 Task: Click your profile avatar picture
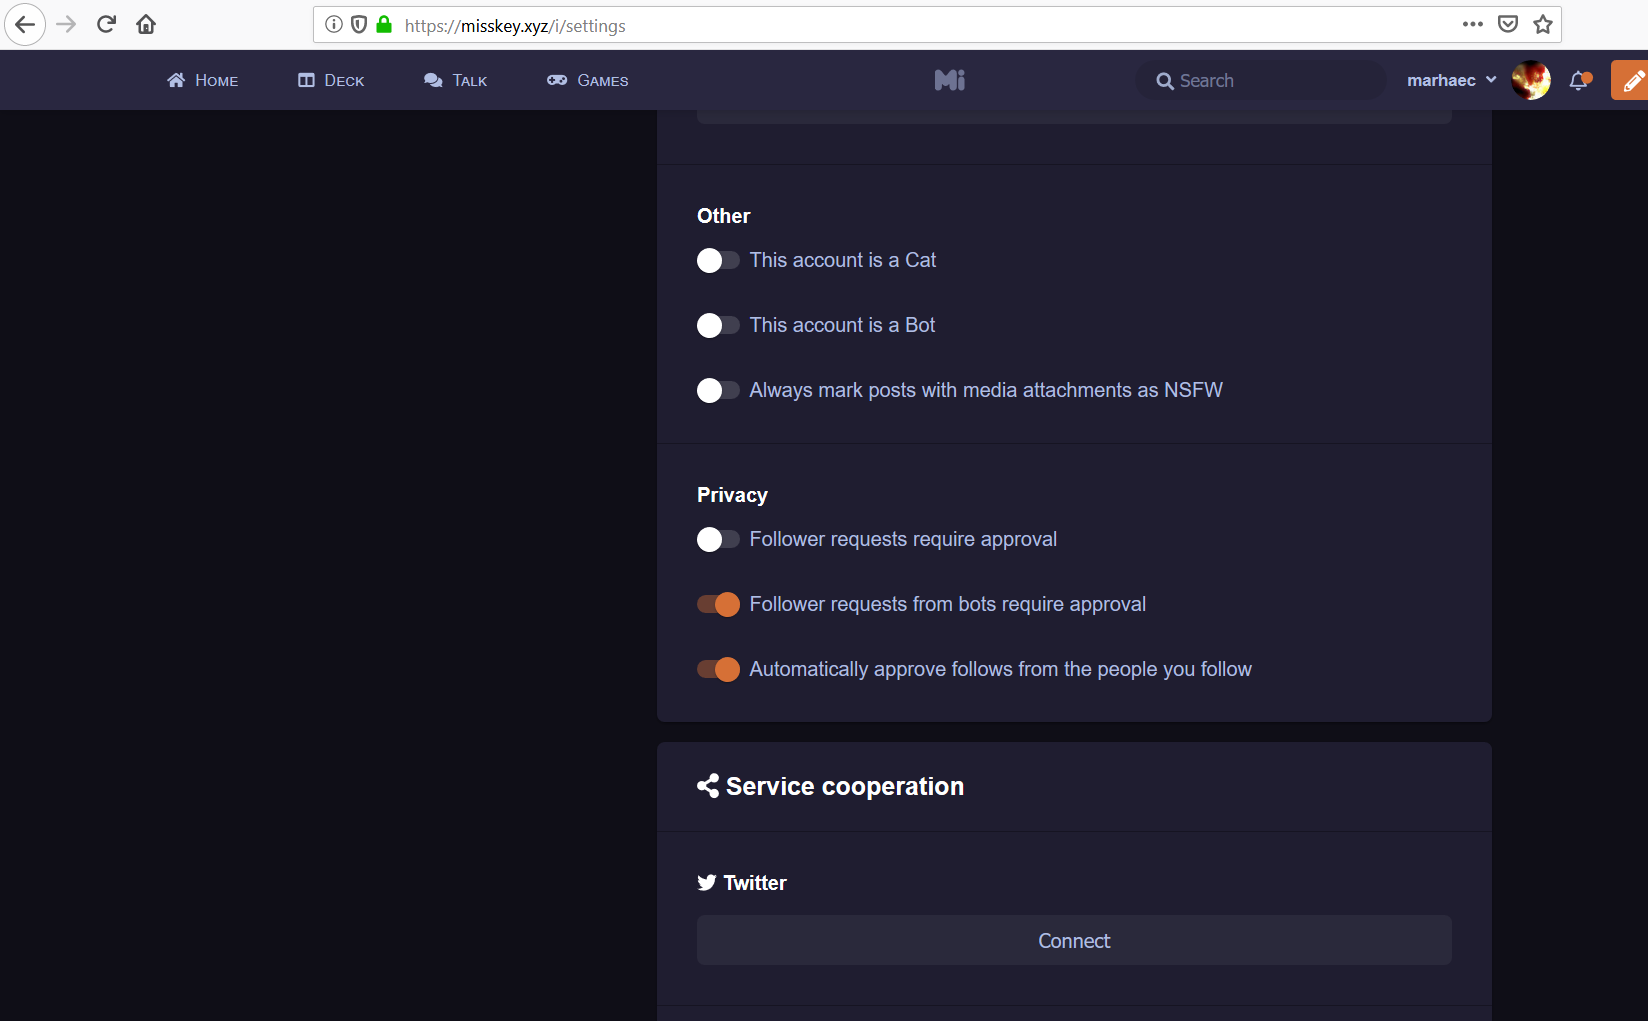tap(1530, 79)
